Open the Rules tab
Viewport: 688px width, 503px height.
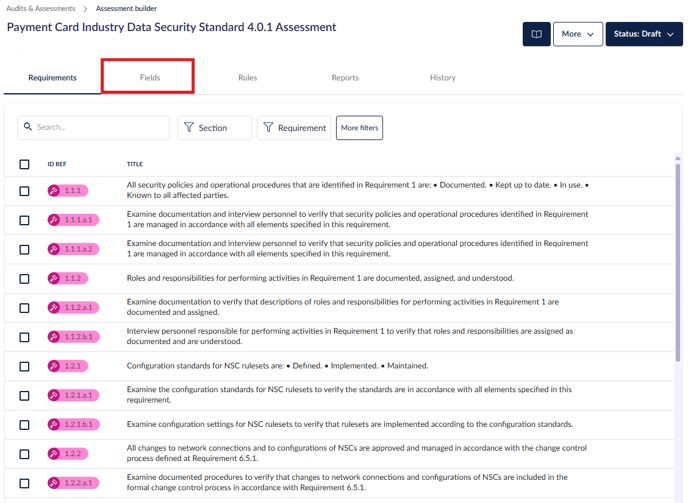(x=247, y=77)
